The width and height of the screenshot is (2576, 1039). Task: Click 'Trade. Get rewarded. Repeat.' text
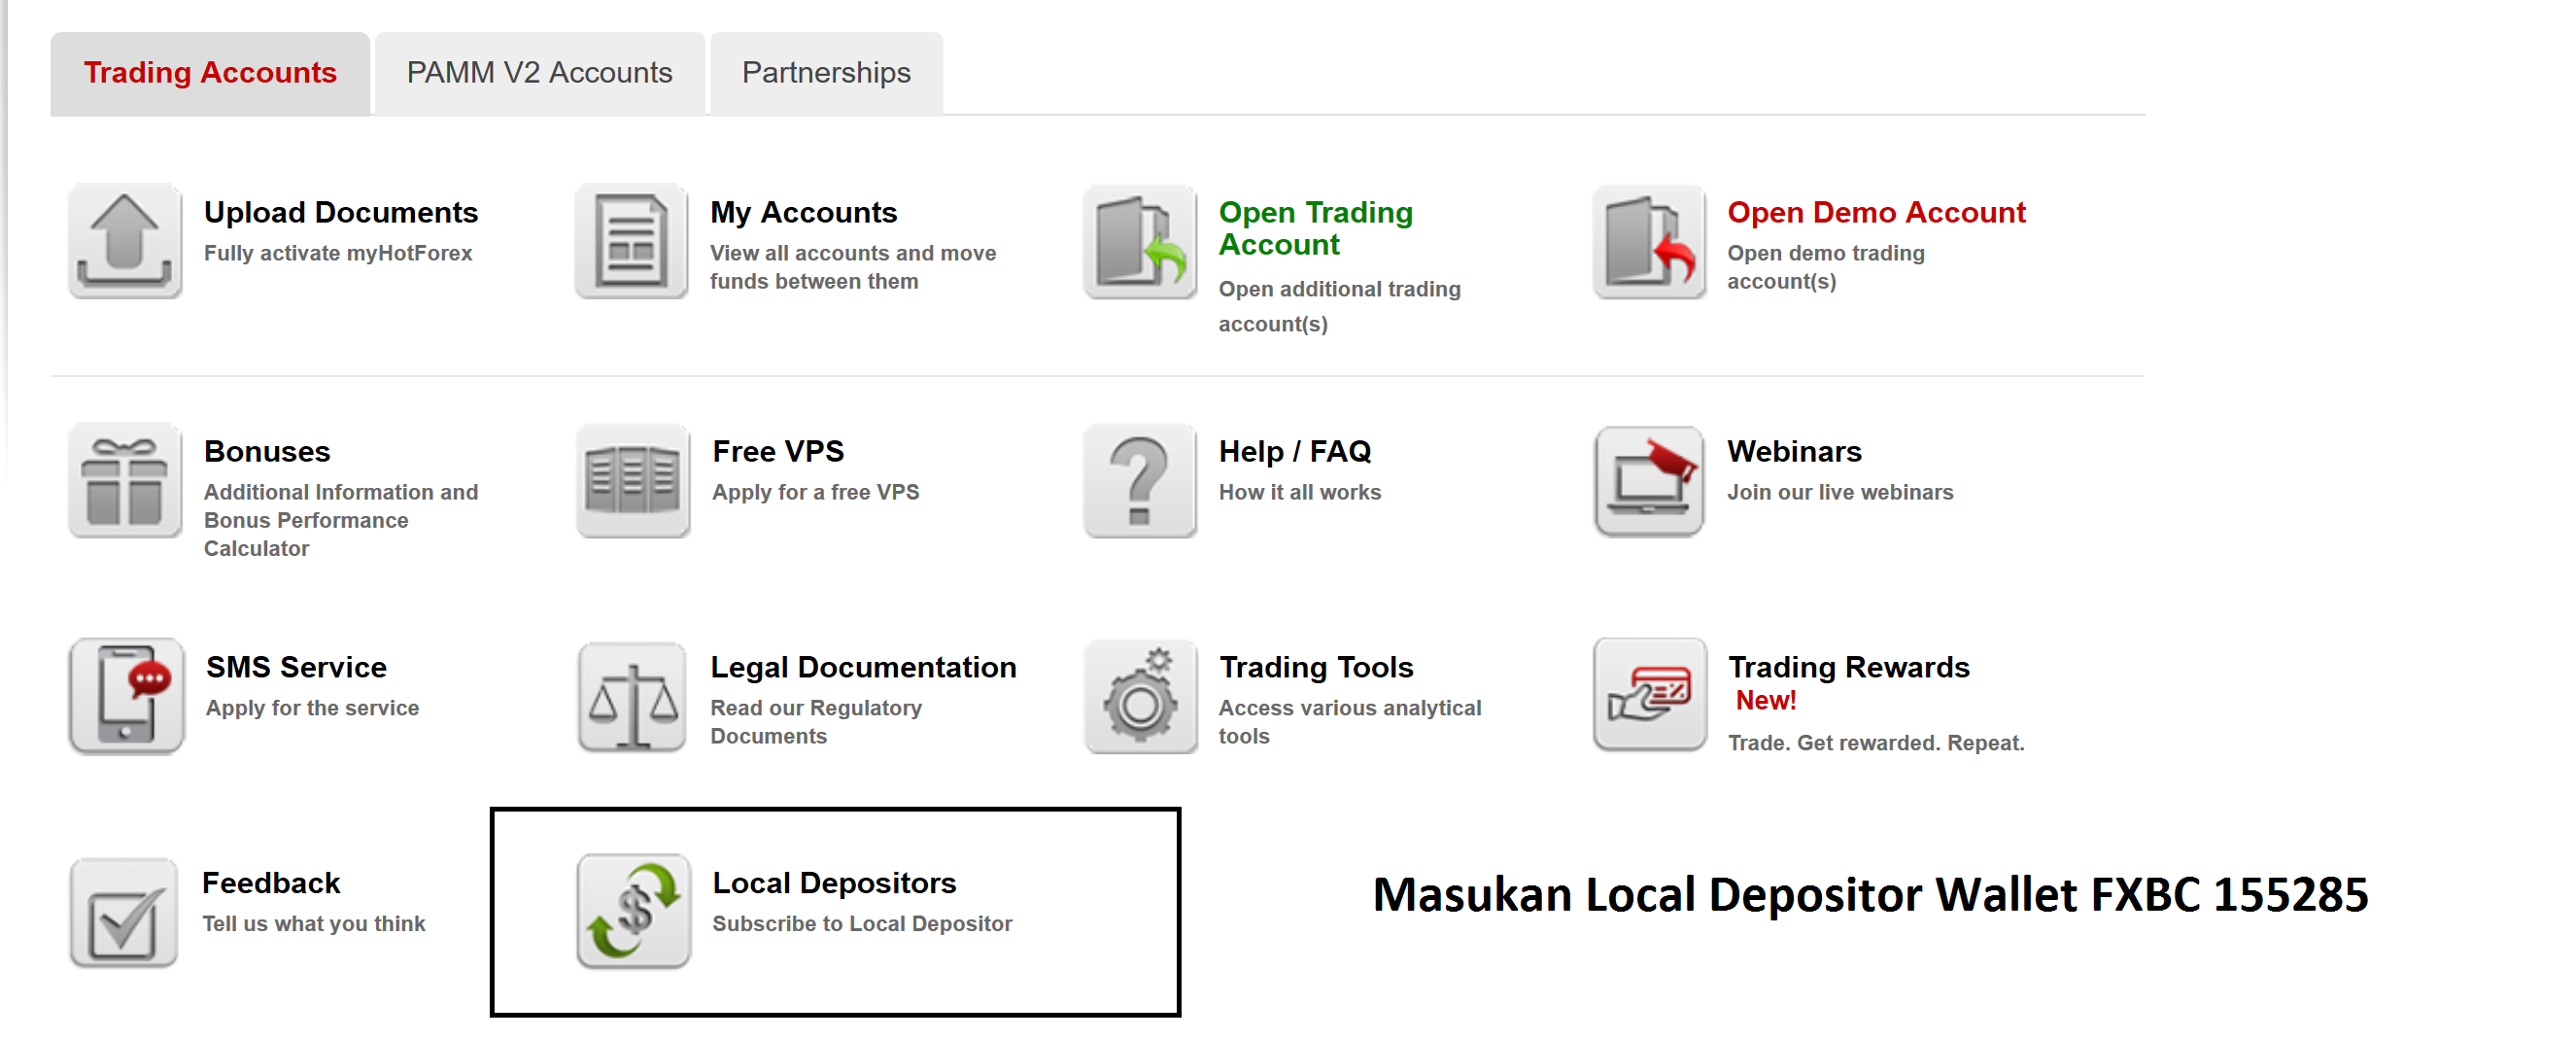pyautogui.click(x=1876, y=743)
